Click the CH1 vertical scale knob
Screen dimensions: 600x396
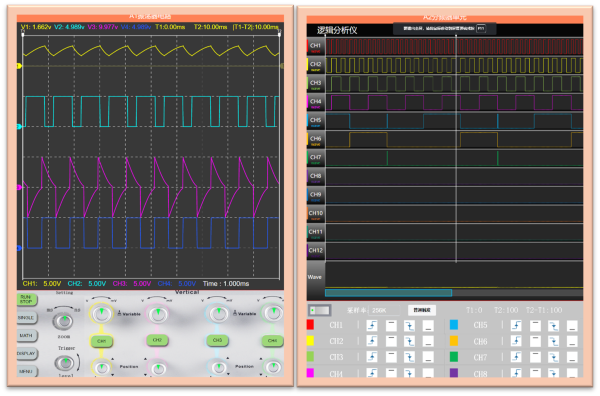(x=101, y=314)
